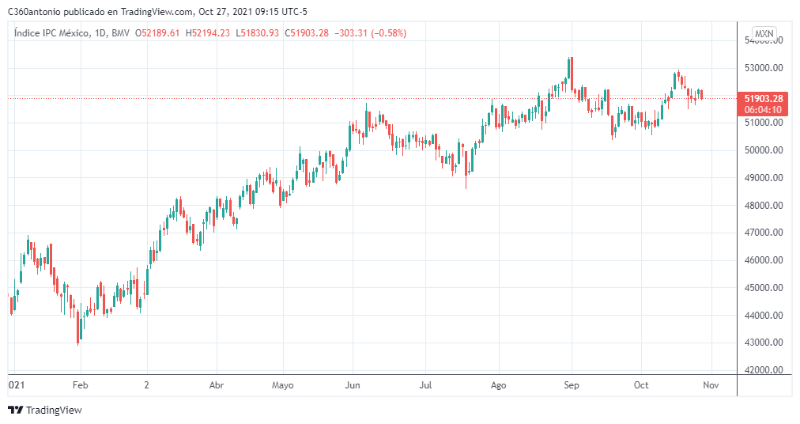
Task: Click the current price label 51903.28
Action: [x=763, y=98]
